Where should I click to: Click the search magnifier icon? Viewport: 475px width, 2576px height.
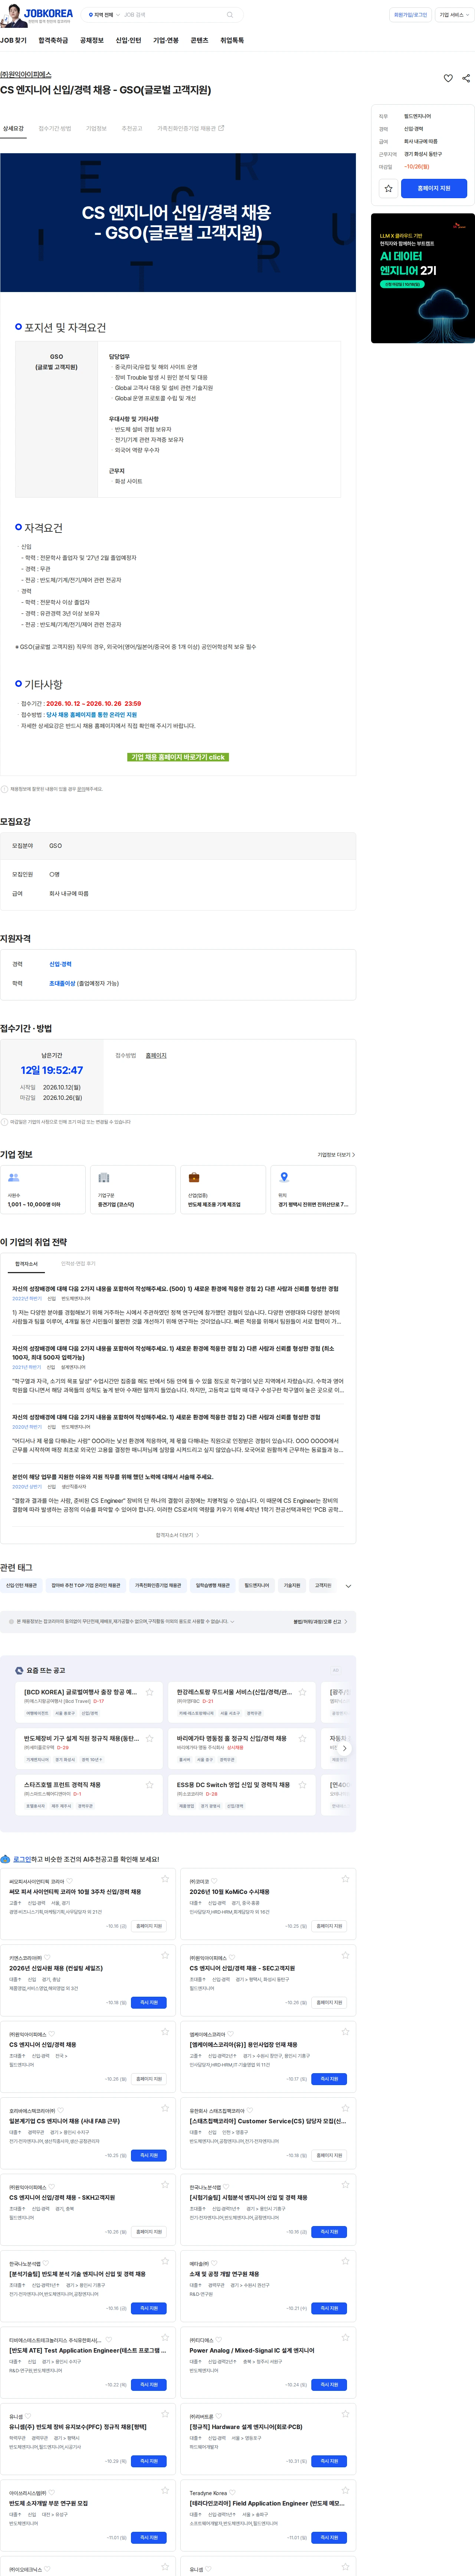point(230,15)
